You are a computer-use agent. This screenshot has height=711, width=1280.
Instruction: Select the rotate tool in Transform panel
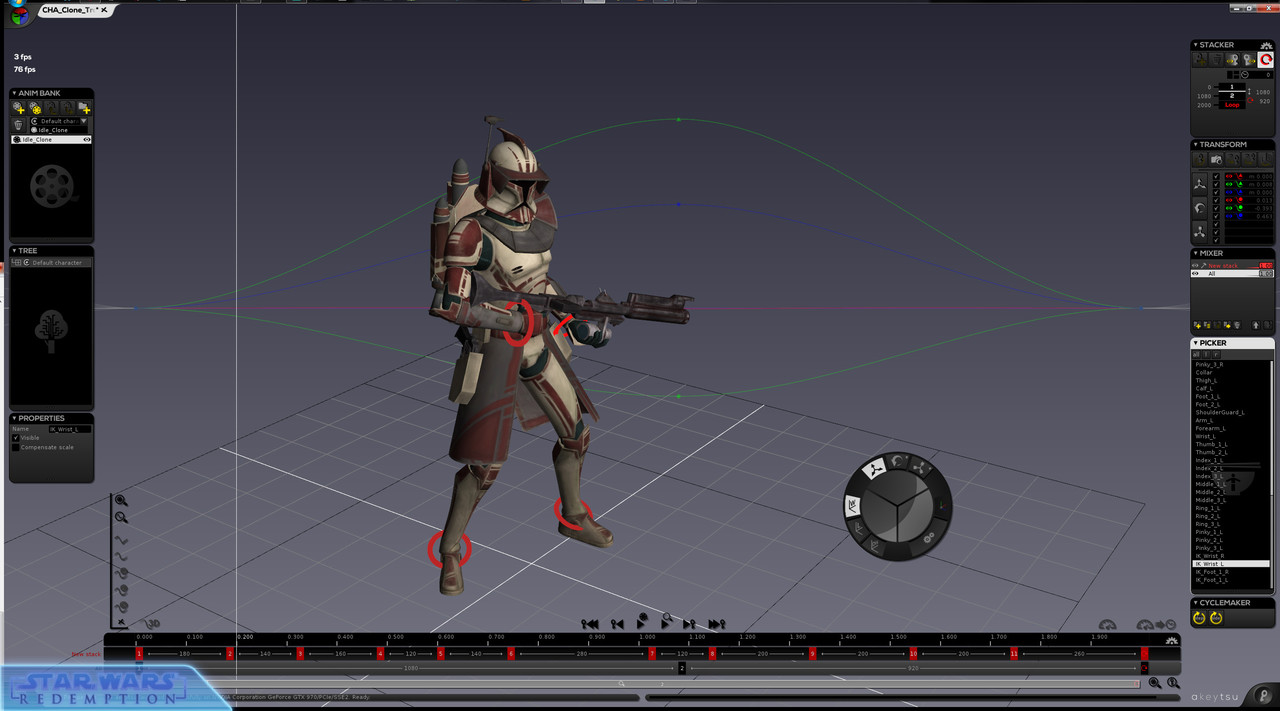tap(1200, 208)
